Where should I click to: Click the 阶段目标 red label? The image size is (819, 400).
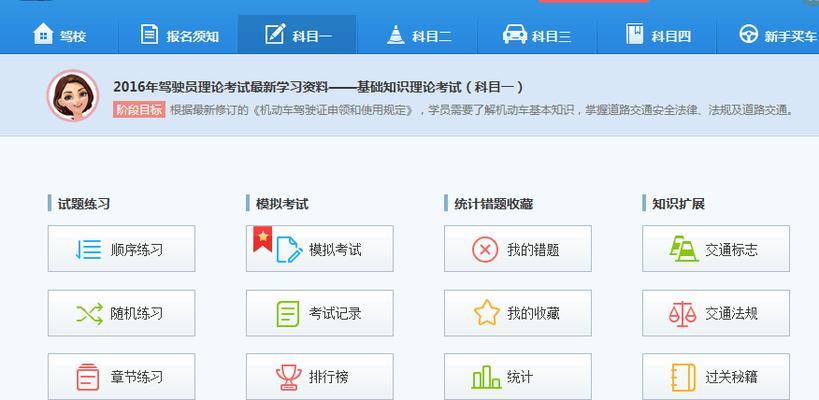(x=139, y=110)
